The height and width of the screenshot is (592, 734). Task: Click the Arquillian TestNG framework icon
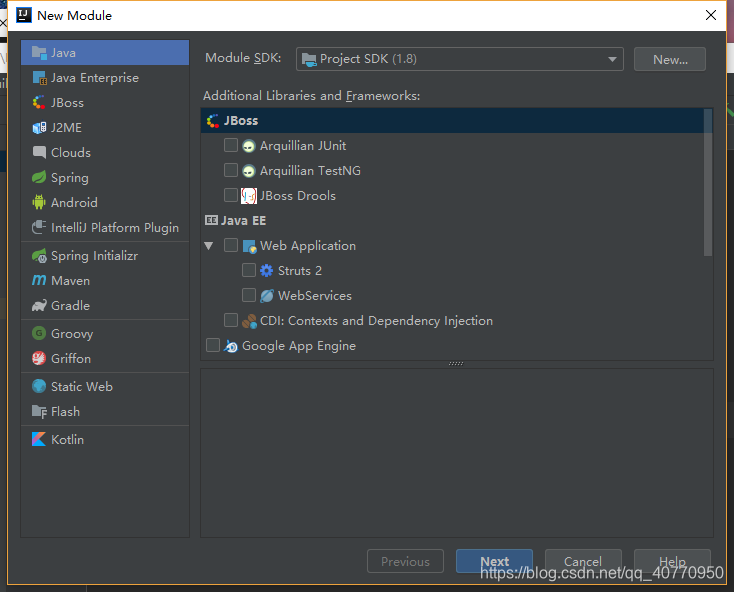tap(249, 171)
